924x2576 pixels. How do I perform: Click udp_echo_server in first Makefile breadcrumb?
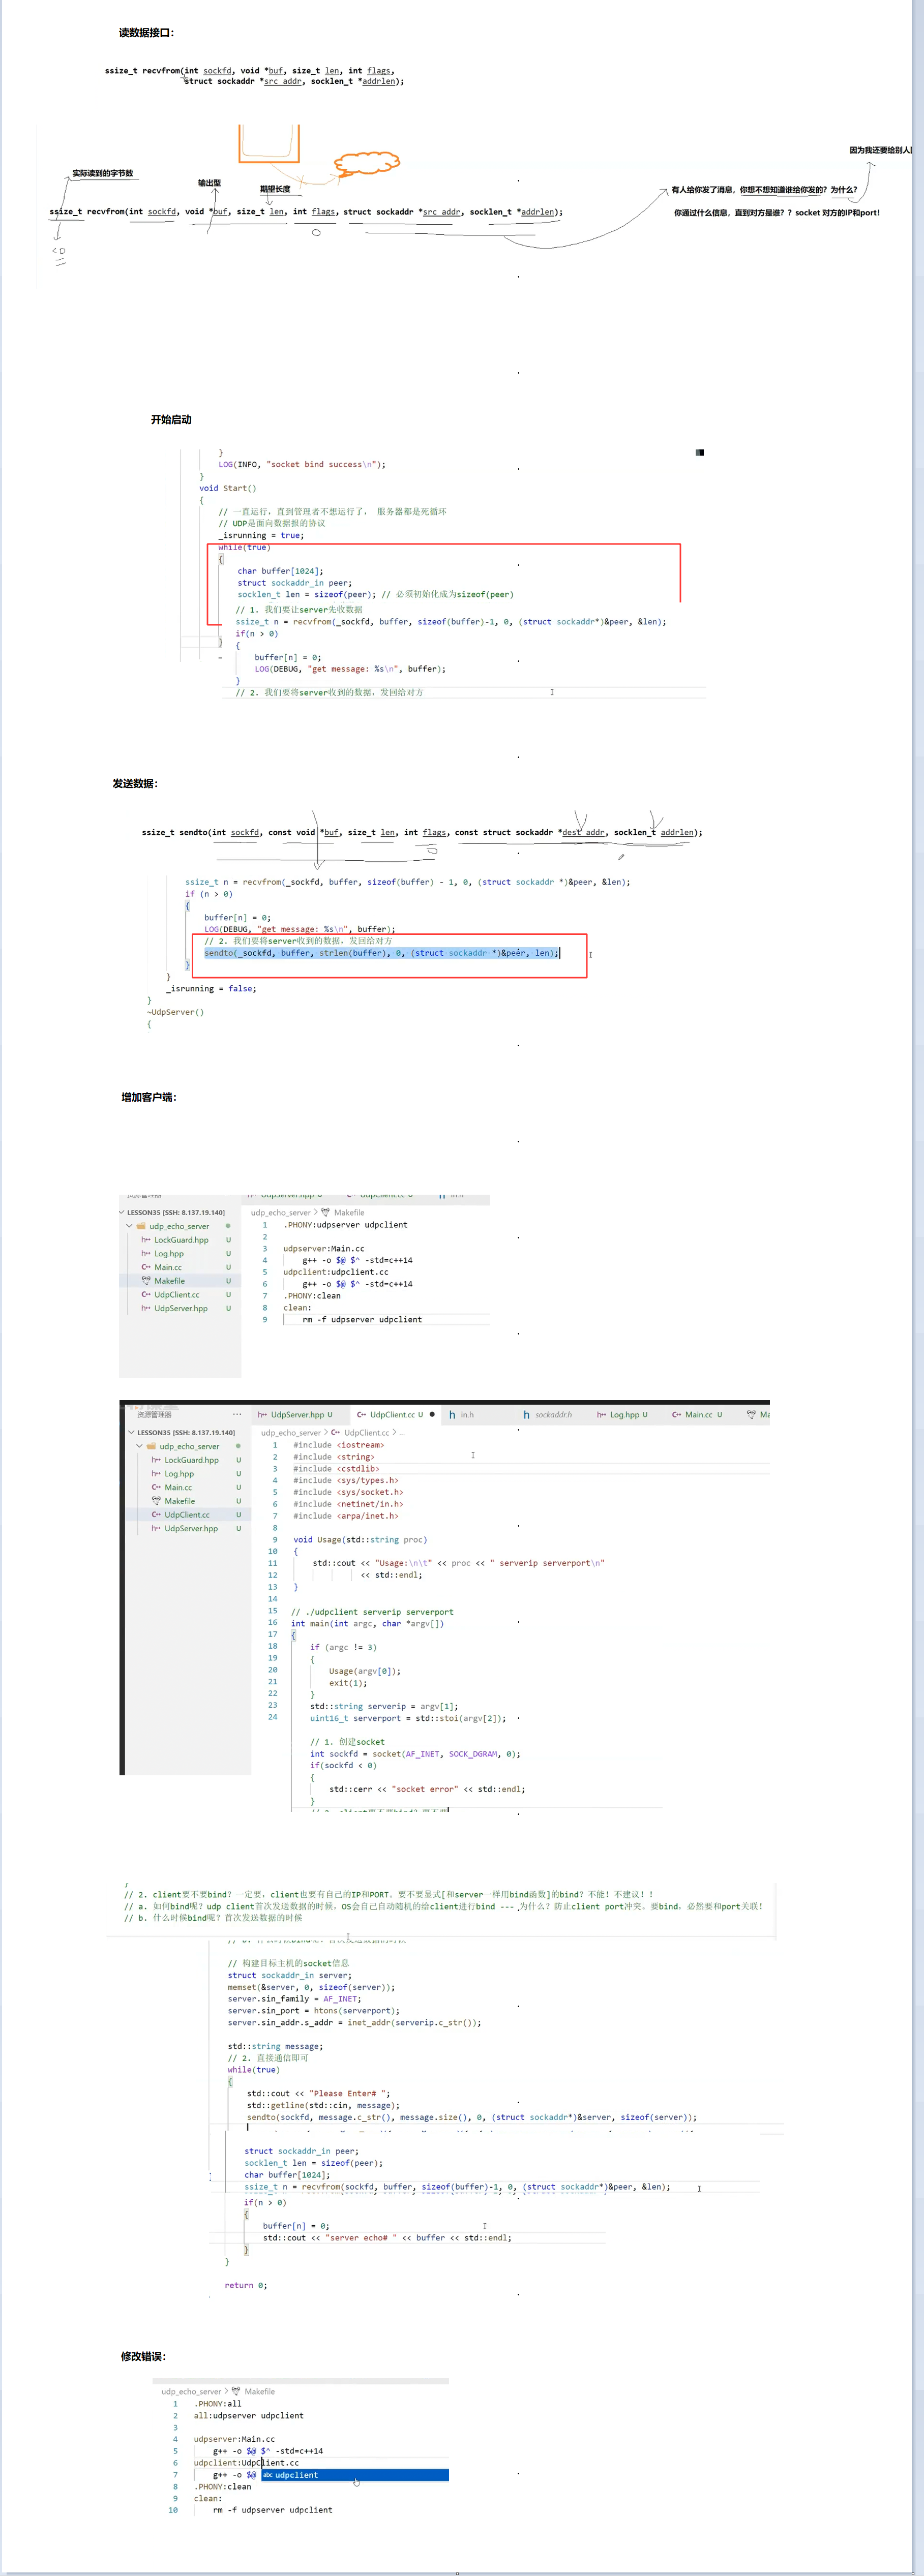281,1212
